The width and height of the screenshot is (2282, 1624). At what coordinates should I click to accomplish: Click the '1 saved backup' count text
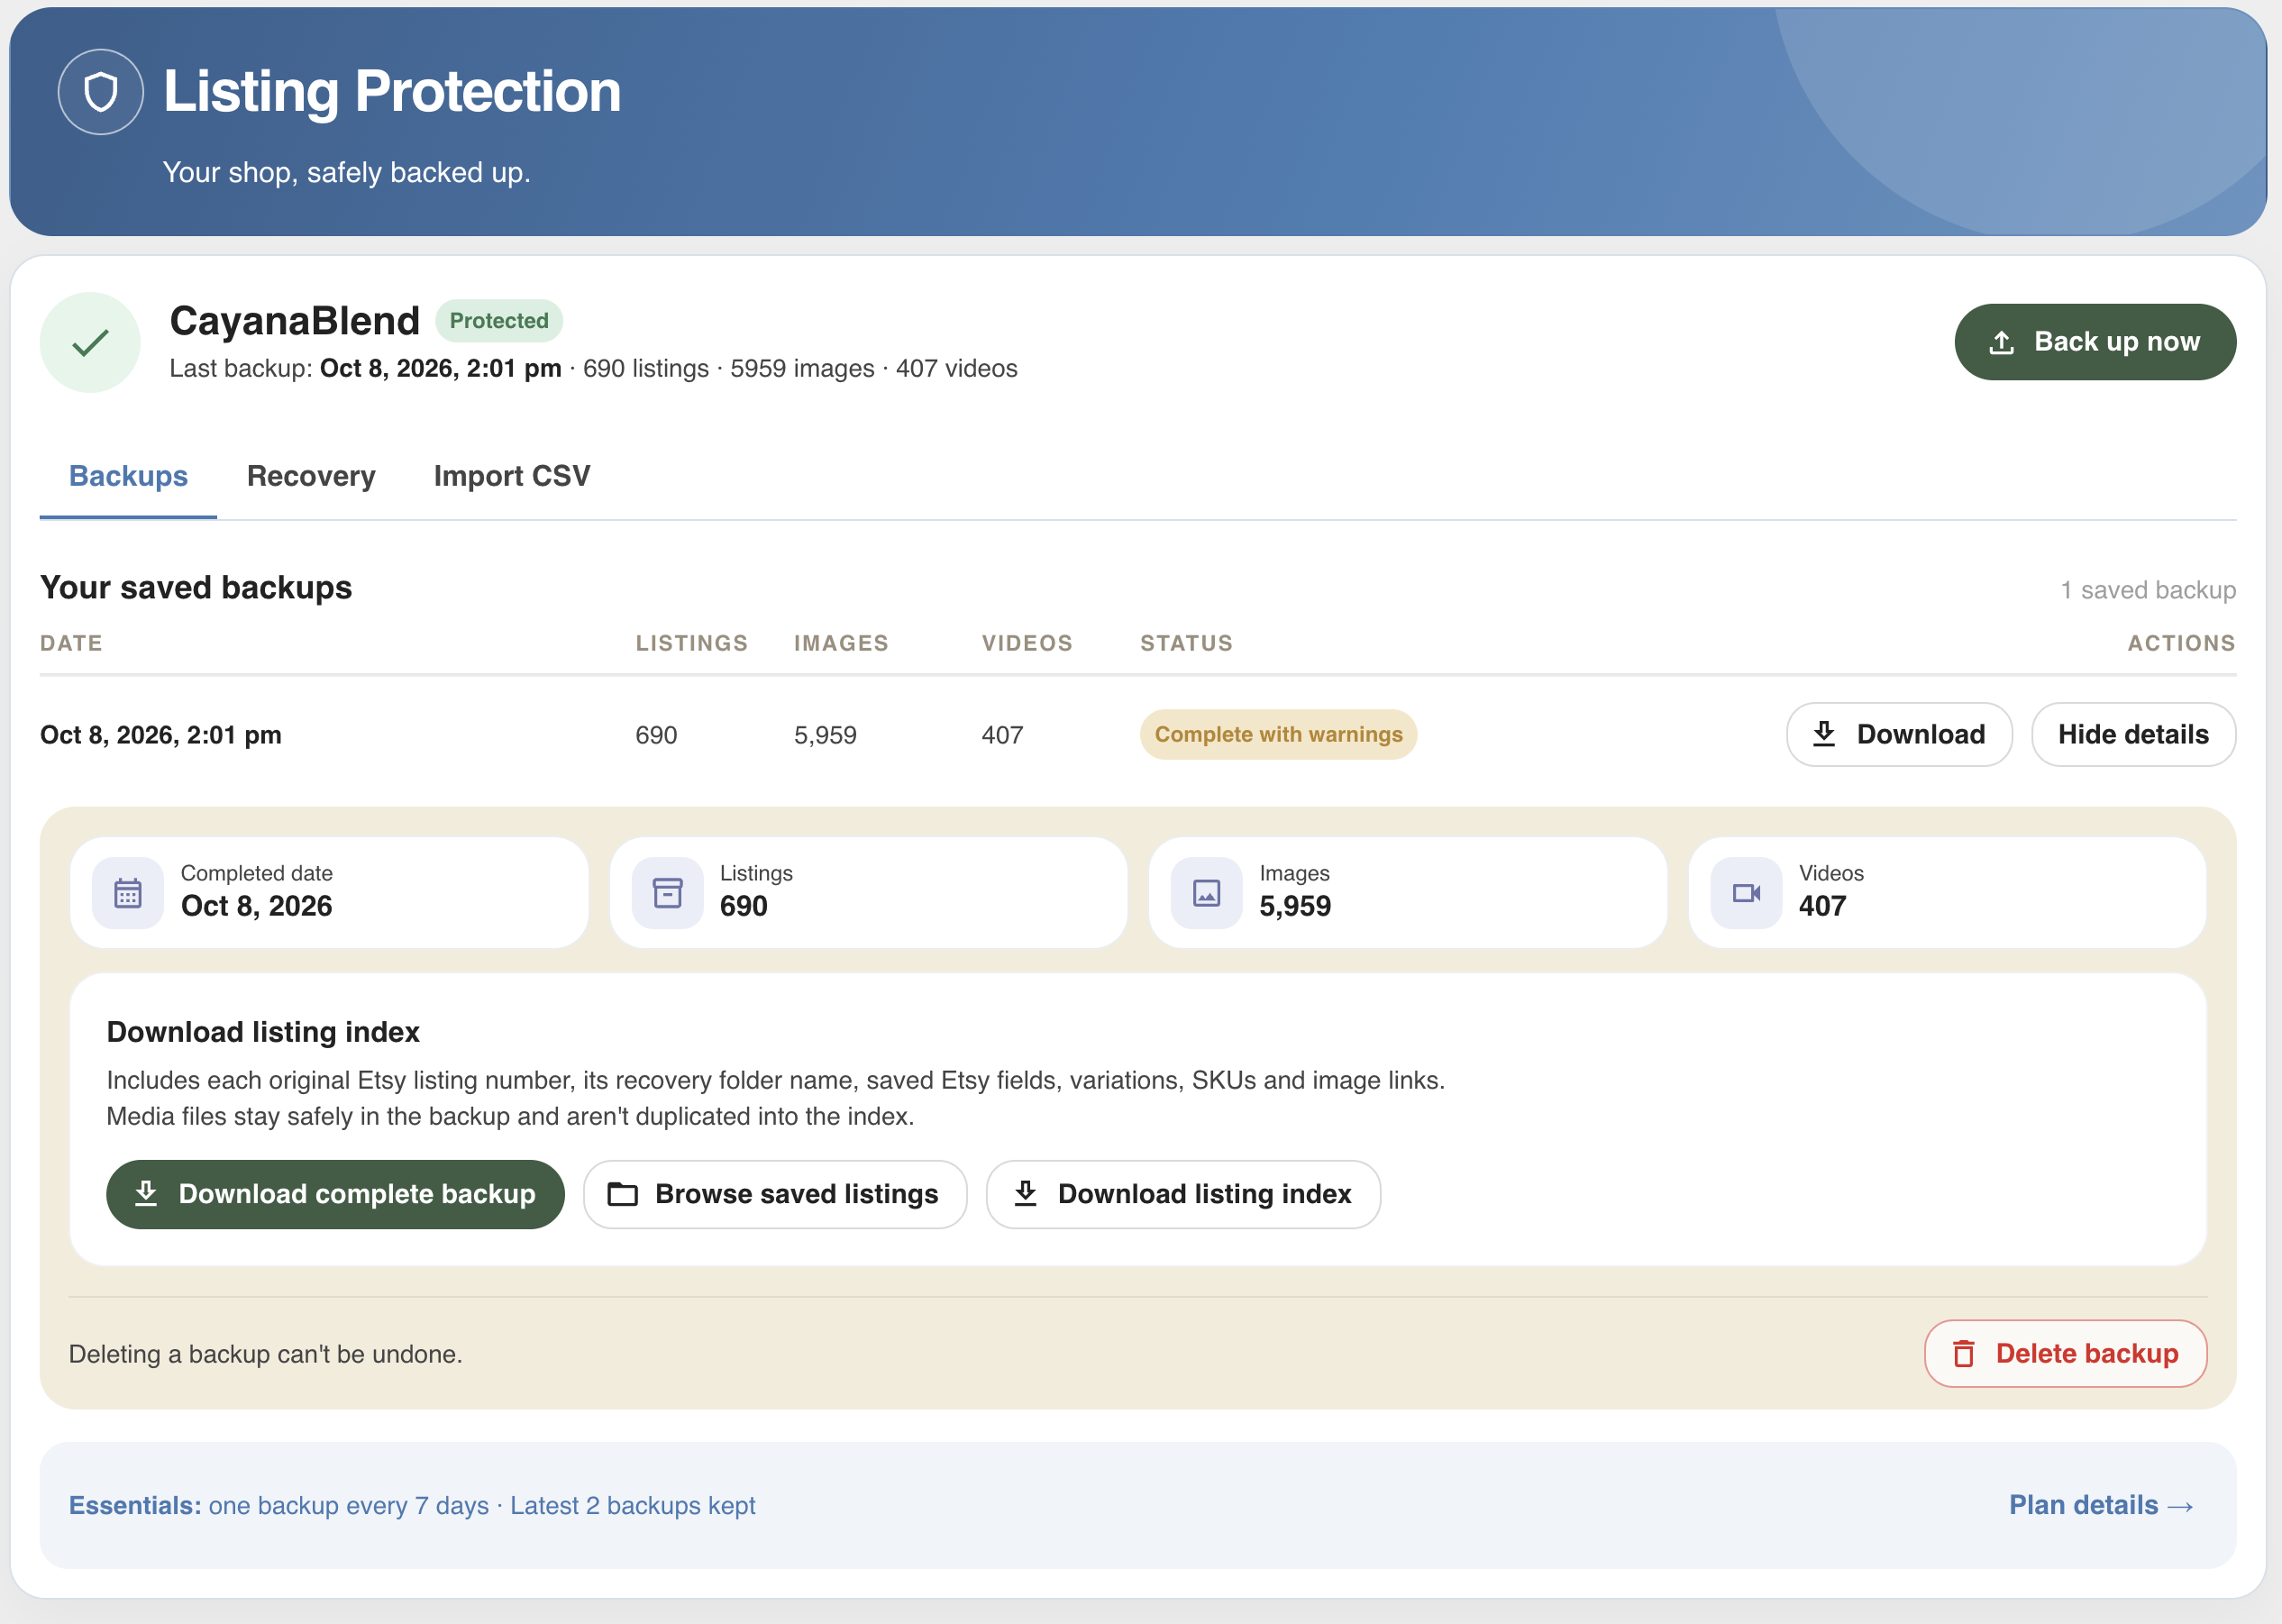(x=2148, y=590)
